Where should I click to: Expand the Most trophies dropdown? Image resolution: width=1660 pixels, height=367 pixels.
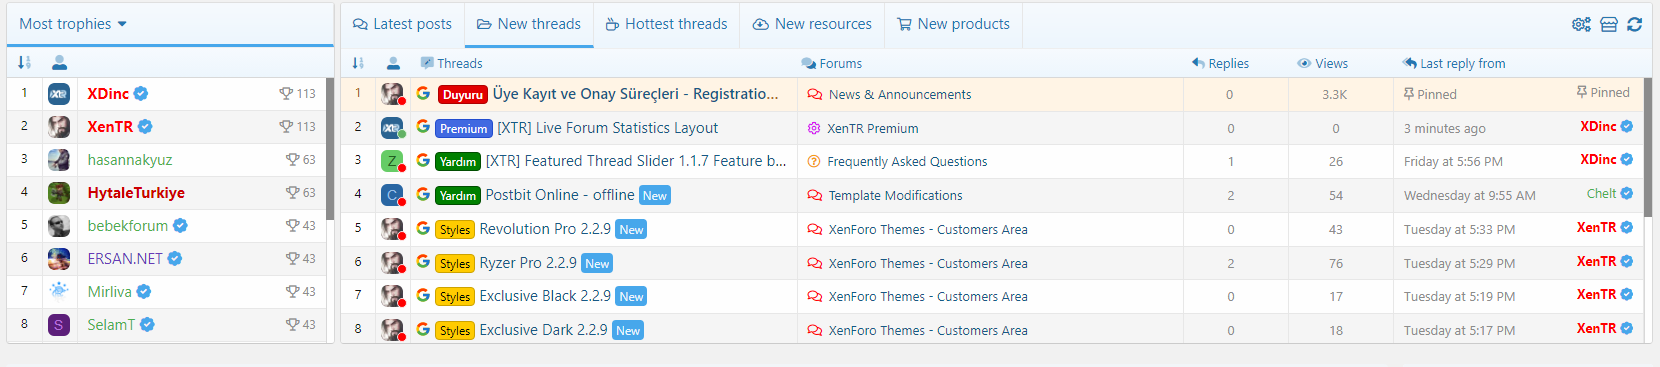73,24
